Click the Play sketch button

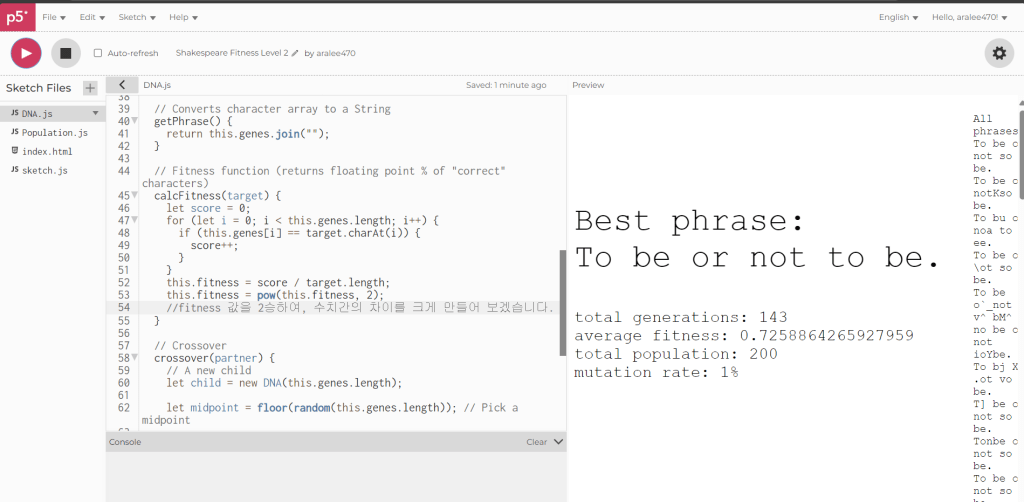pyautogui.click(x=26, y=53)
